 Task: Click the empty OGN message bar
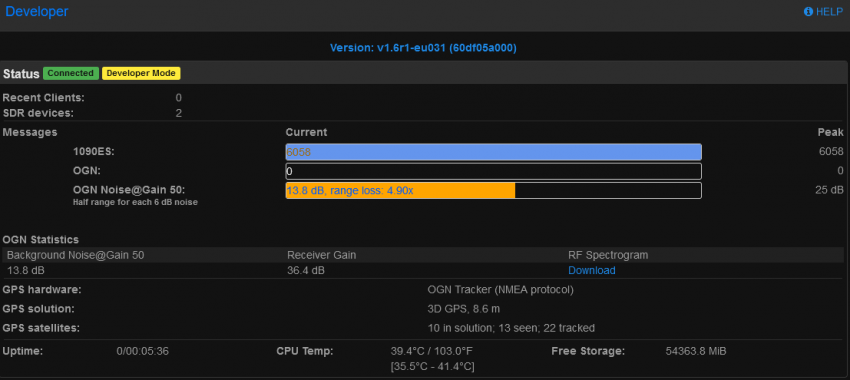tap(493, 171)
